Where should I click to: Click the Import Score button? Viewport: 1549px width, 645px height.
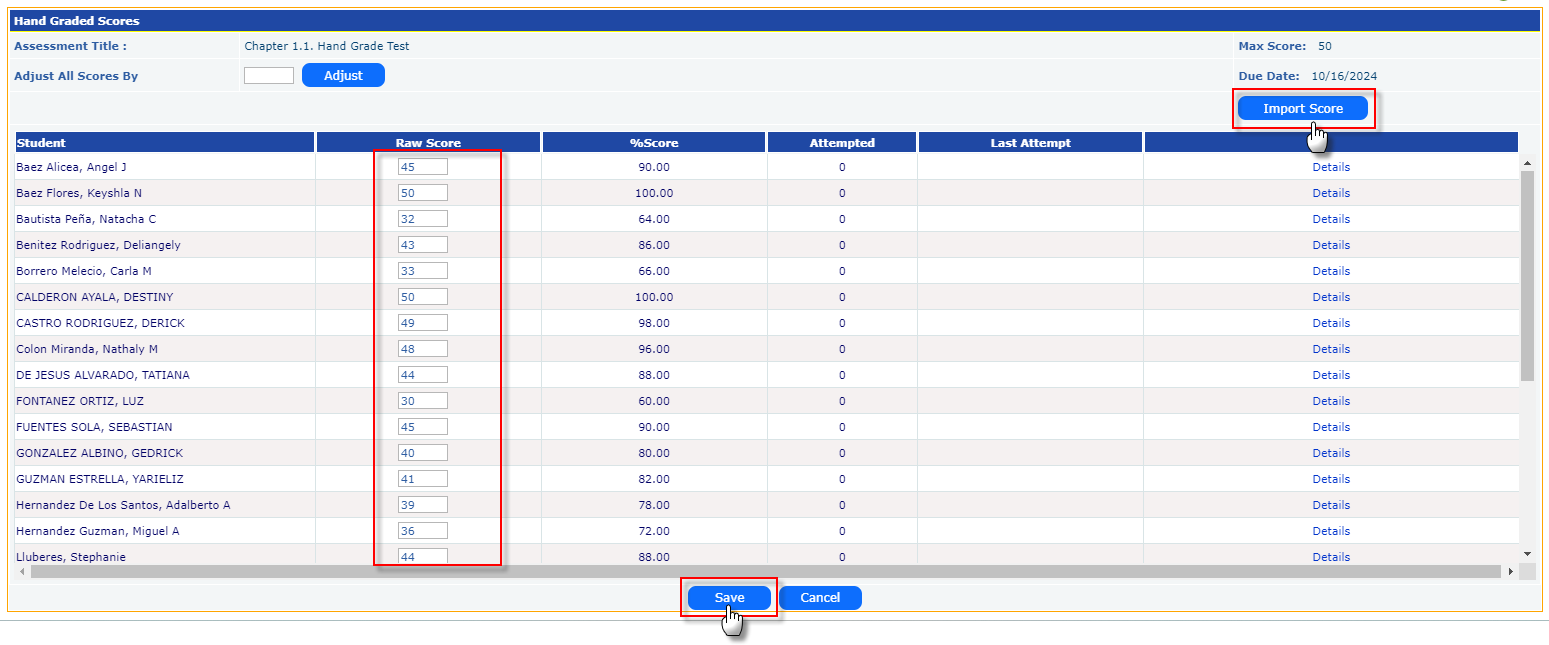pos(1302,108)
